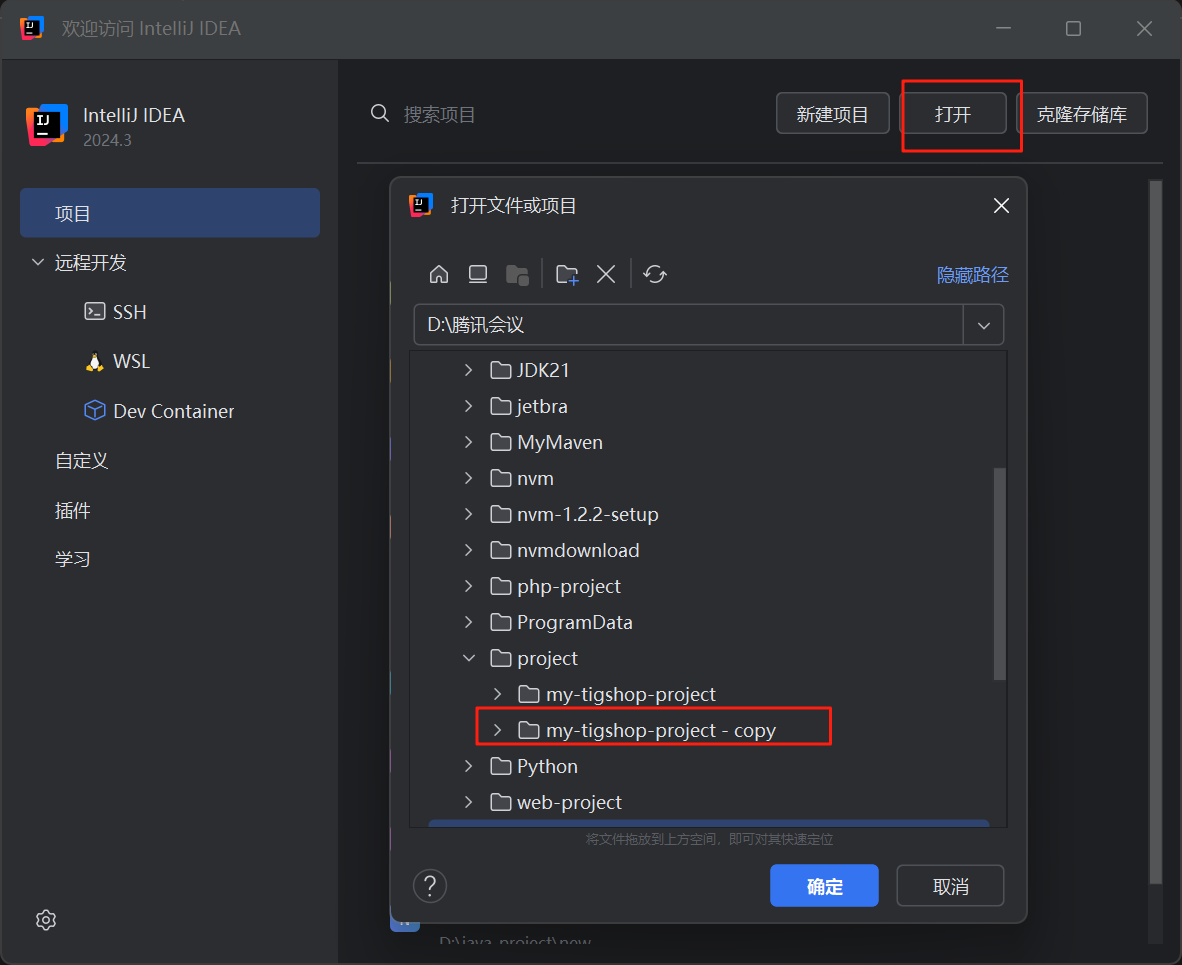Refresh the file tree
1182x965 pixels.
[x=655, y=274]
